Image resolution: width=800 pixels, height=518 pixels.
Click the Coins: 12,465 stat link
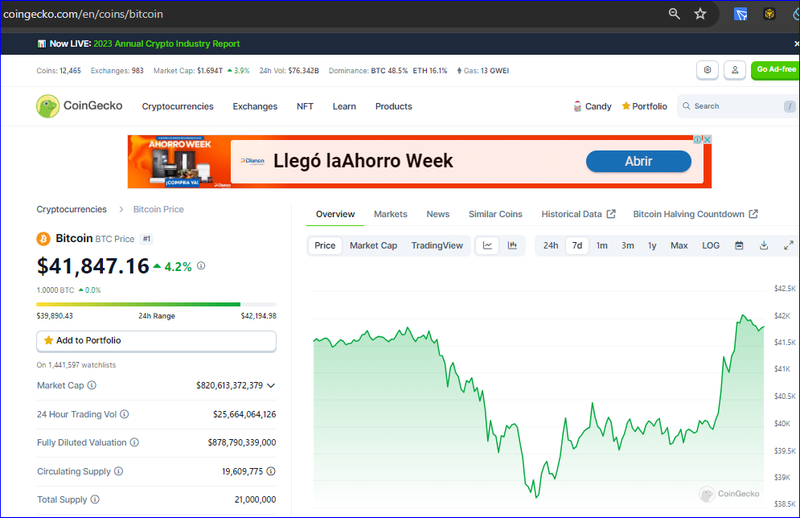58,70
